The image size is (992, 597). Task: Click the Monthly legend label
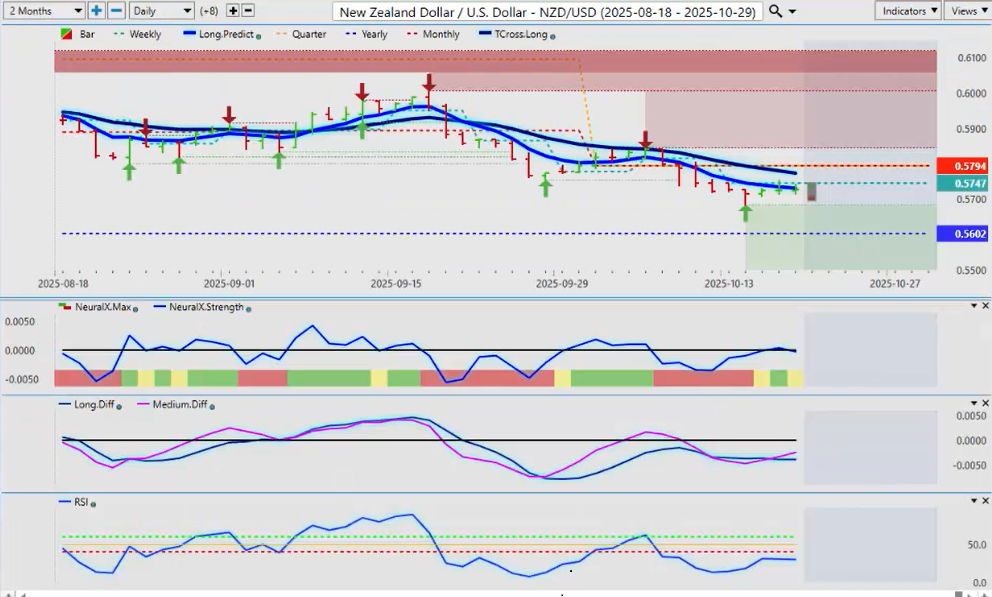point(441,34)
